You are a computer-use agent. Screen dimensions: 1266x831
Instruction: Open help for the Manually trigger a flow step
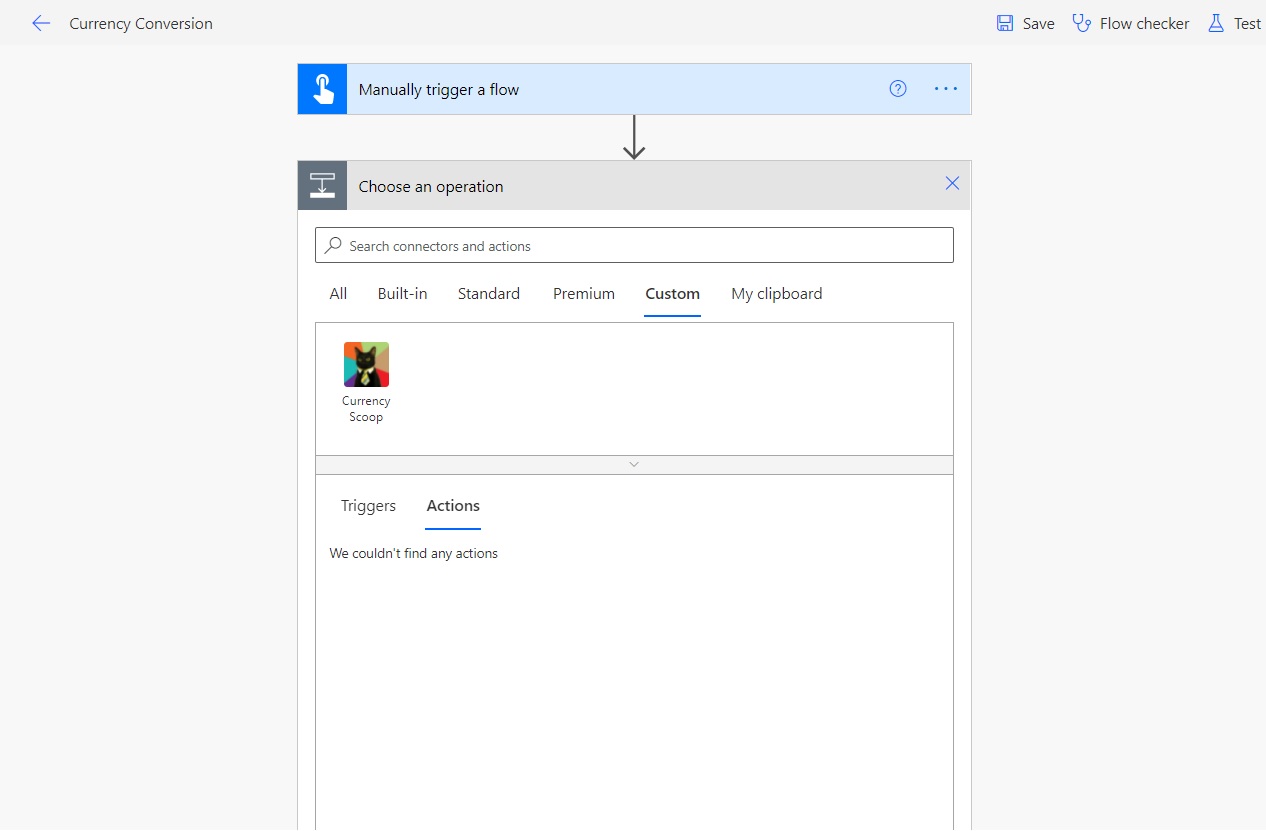[x=897, y=88]
